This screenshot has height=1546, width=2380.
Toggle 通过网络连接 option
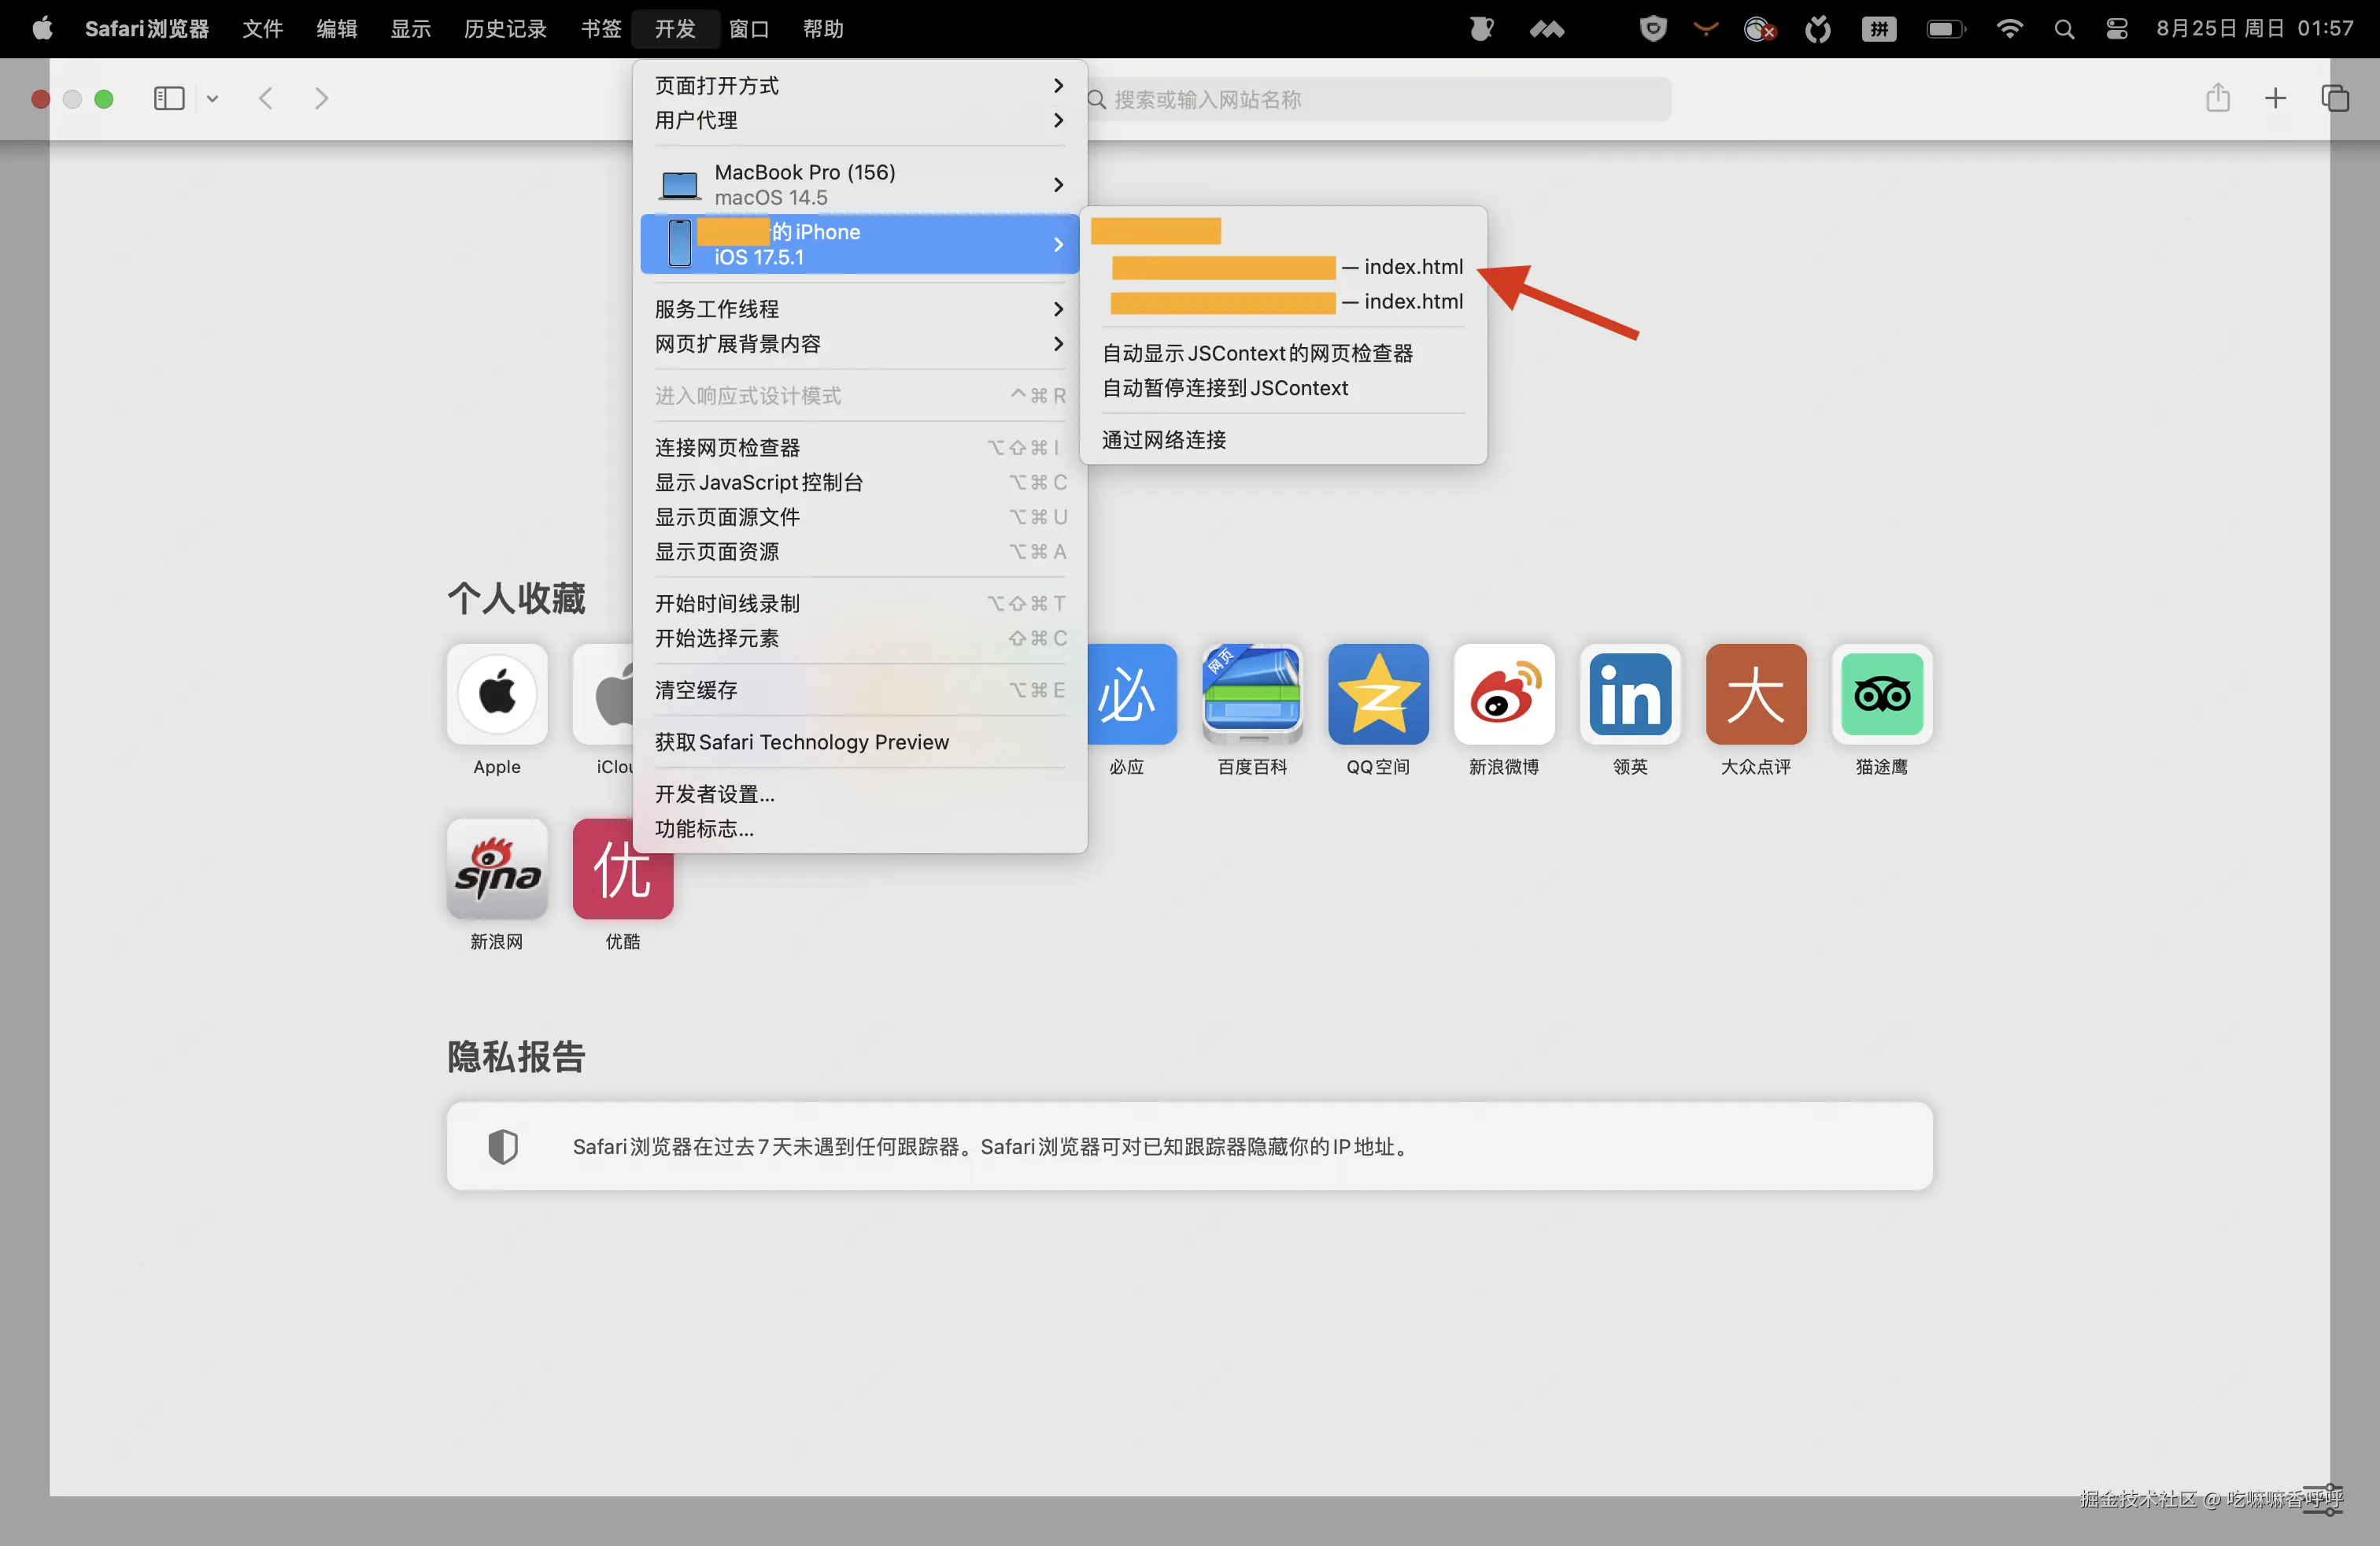pos(1163,440)
